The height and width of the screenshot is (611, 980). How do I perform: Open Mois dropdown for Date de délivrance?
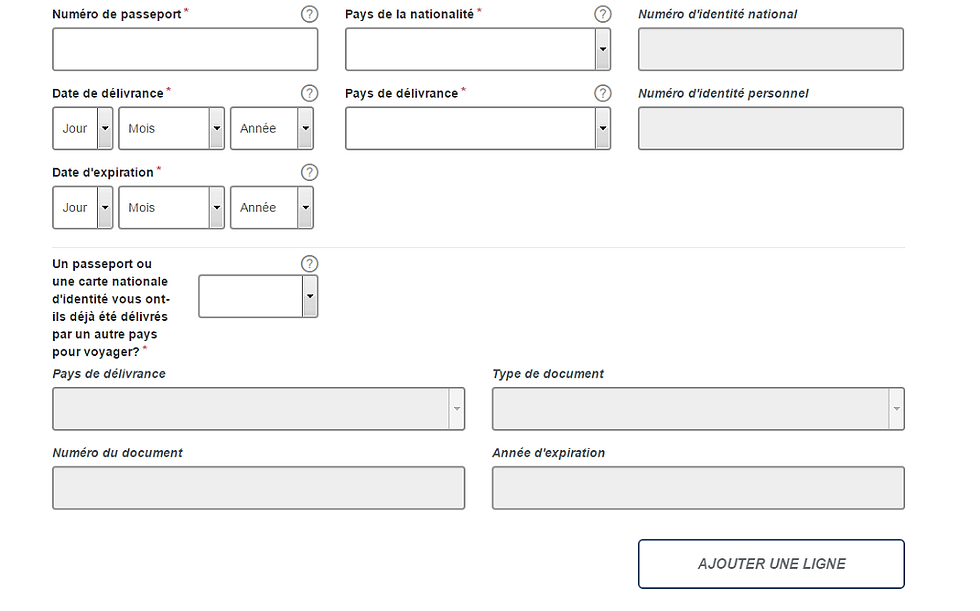tap(171, 129)
